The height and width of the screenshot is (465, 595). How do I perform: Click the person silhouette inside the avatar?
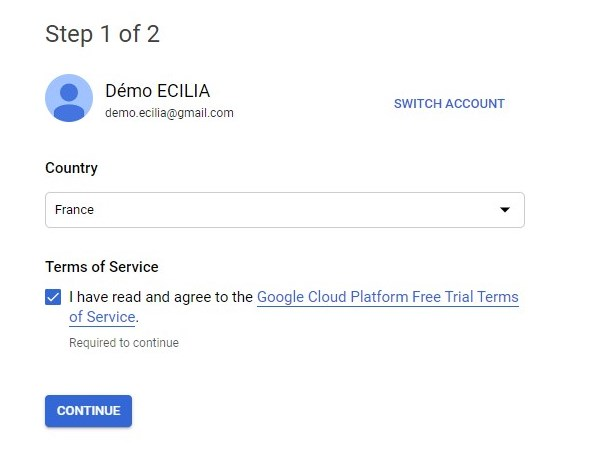point(69,102)
